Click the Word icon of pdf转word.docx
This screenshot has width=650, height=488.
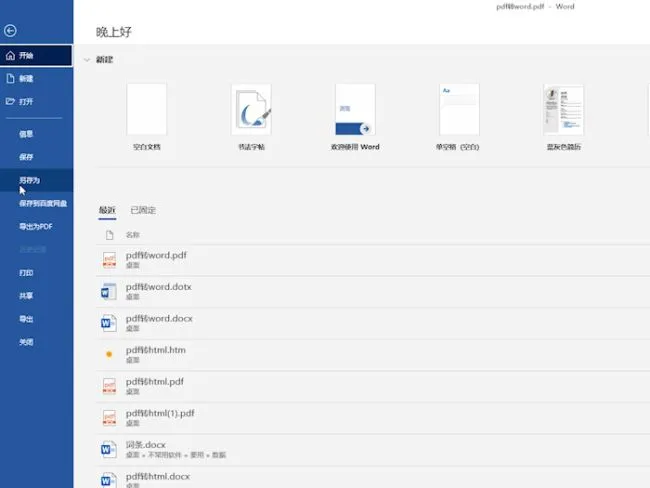coord(109,323)
